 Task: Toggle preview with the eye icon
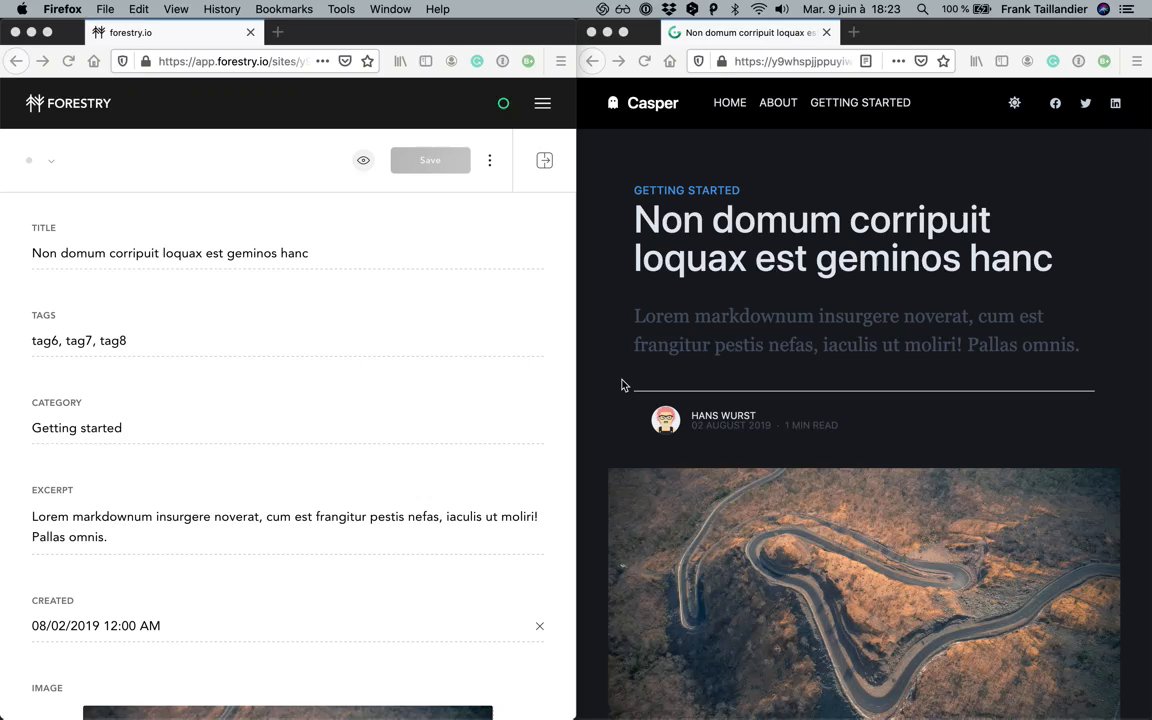pos(363,160)
